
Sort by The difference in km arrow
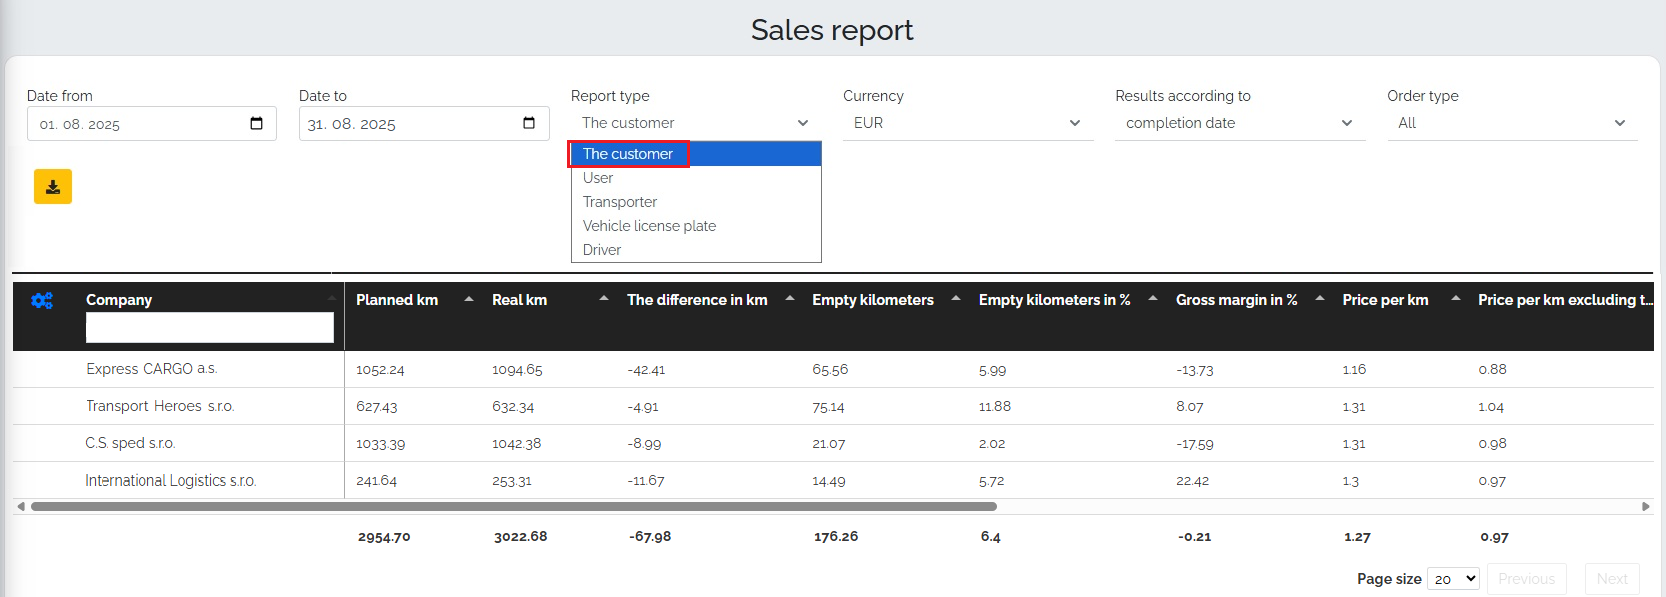pyautogui.click(x=790, y=299)
